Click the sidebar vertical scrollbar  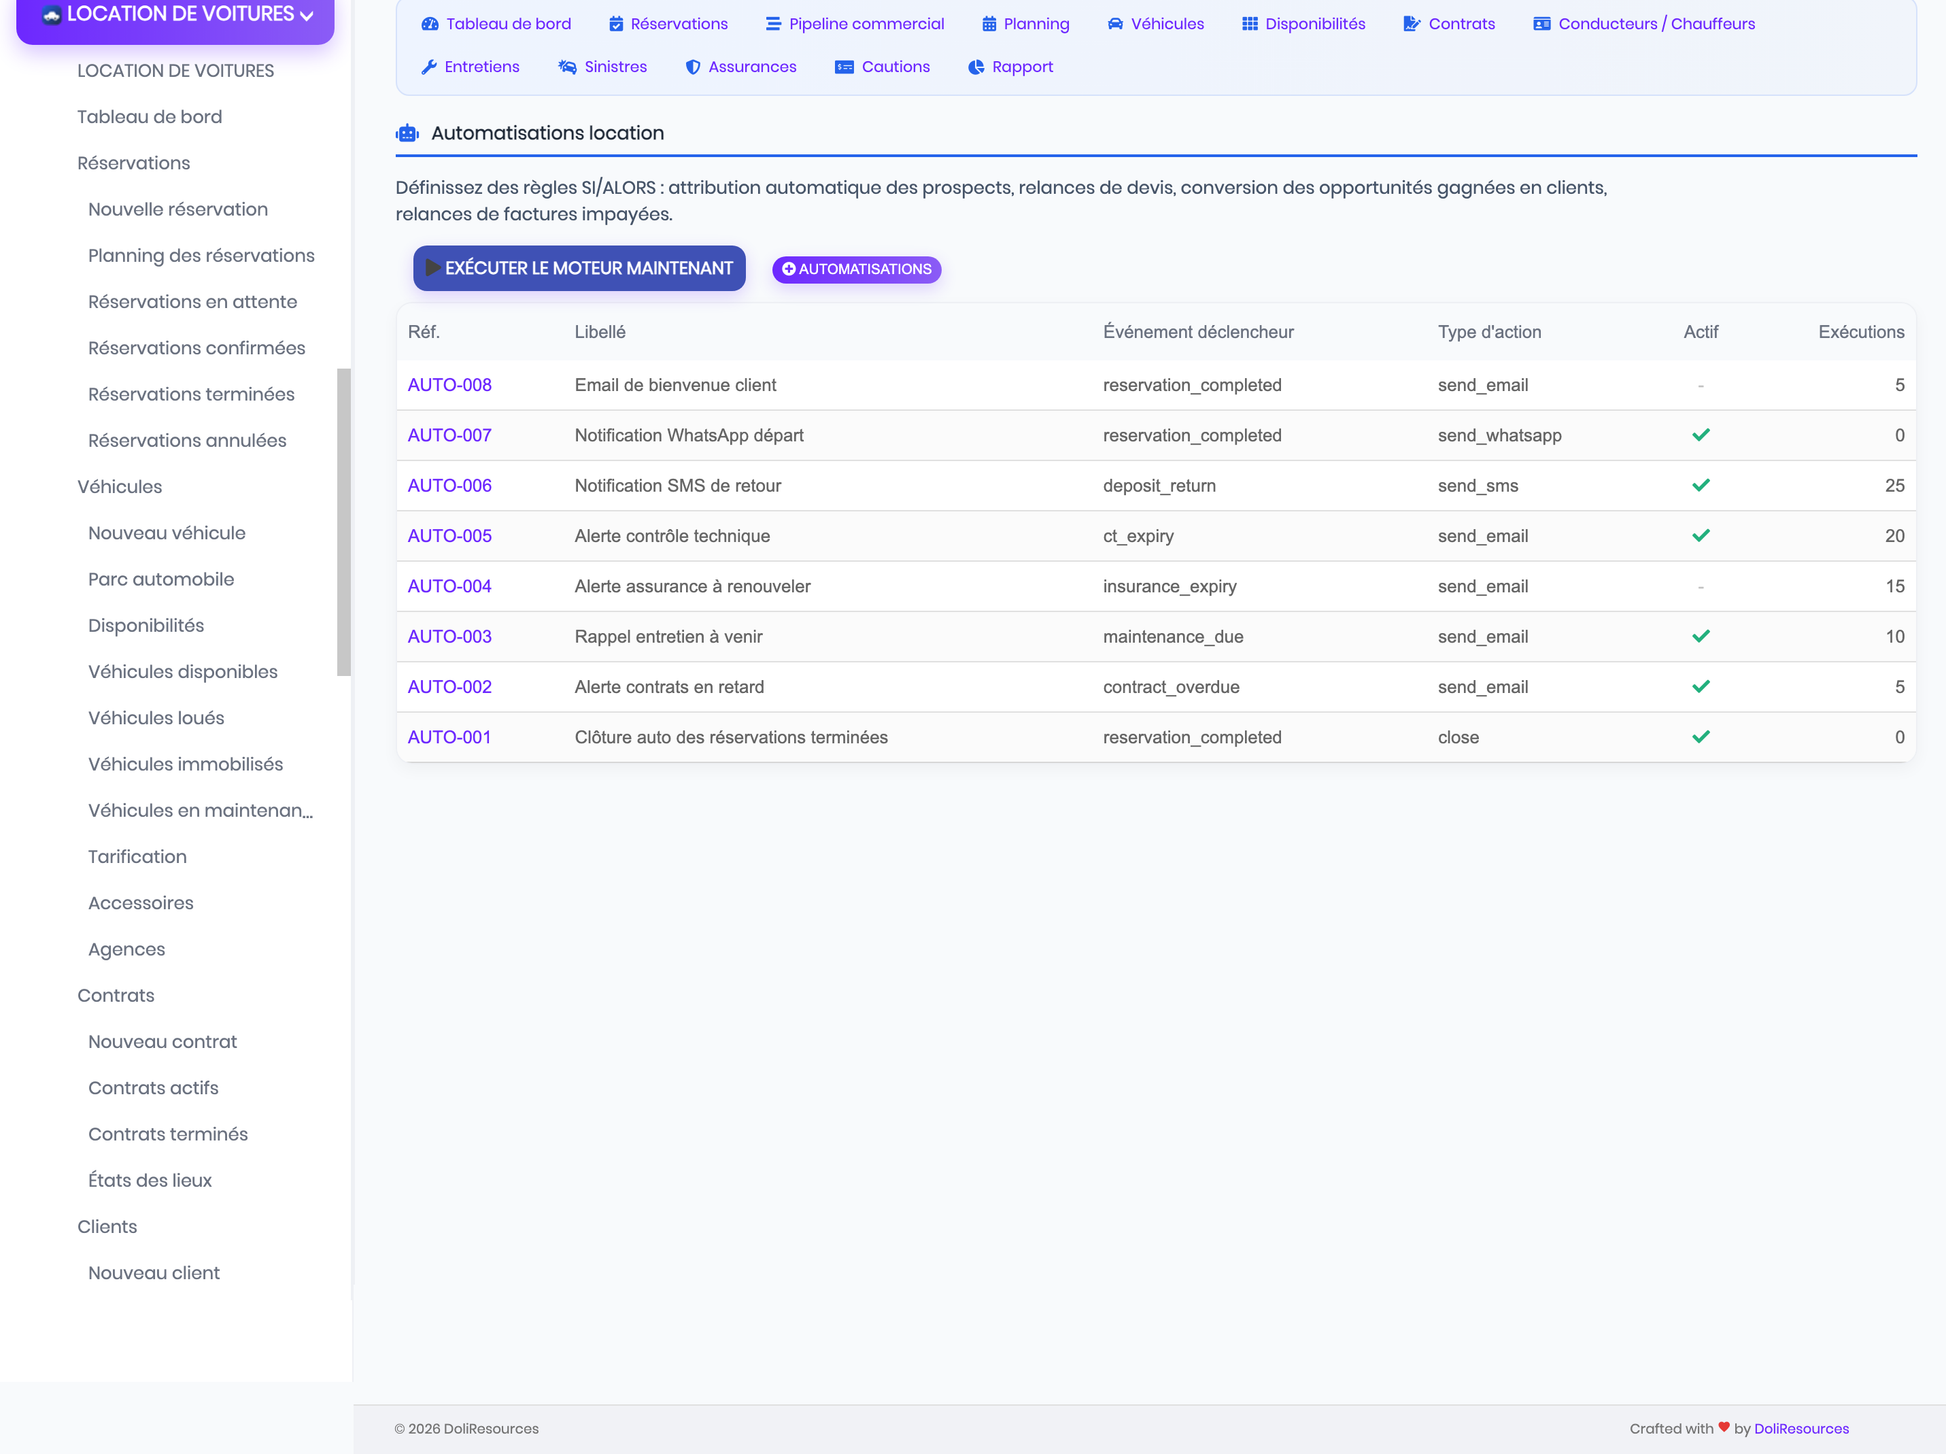point(344,522)
